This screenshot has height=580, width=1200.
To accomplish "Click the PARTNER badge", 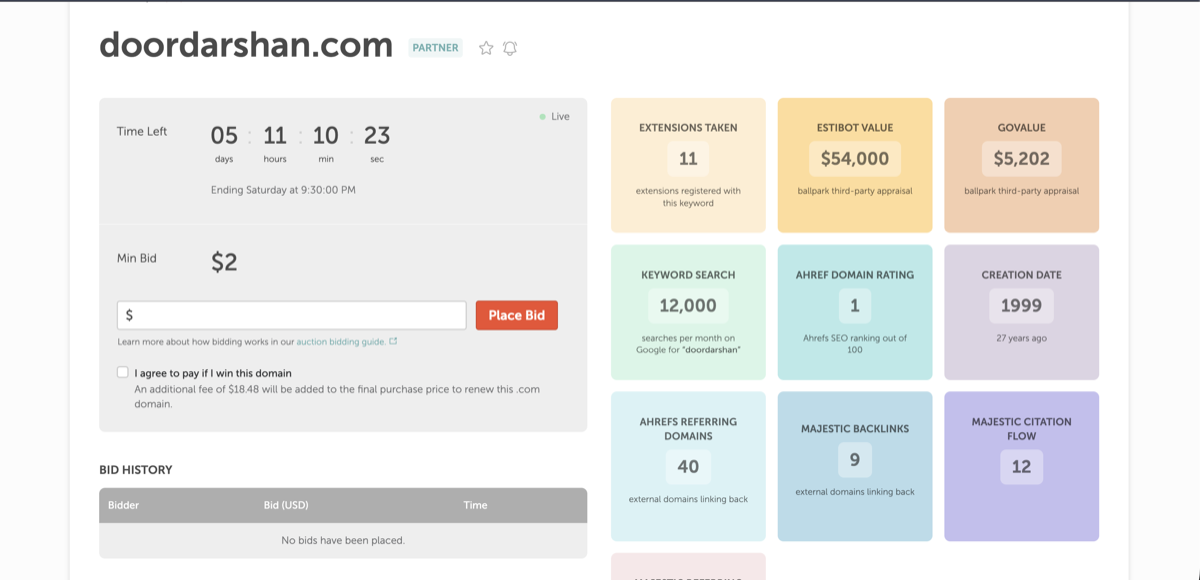I will (435, 47).
